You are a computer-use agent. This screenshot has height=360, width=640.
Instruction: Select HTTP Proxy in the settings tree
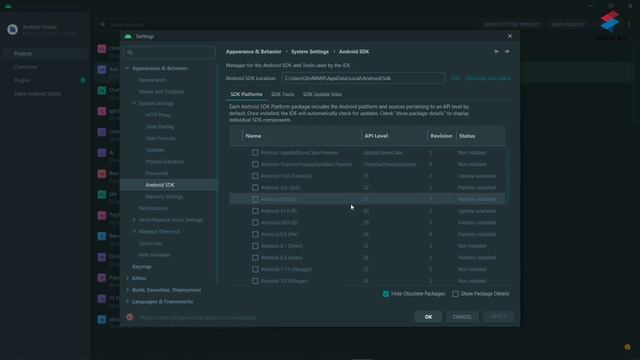coord(158,115)
